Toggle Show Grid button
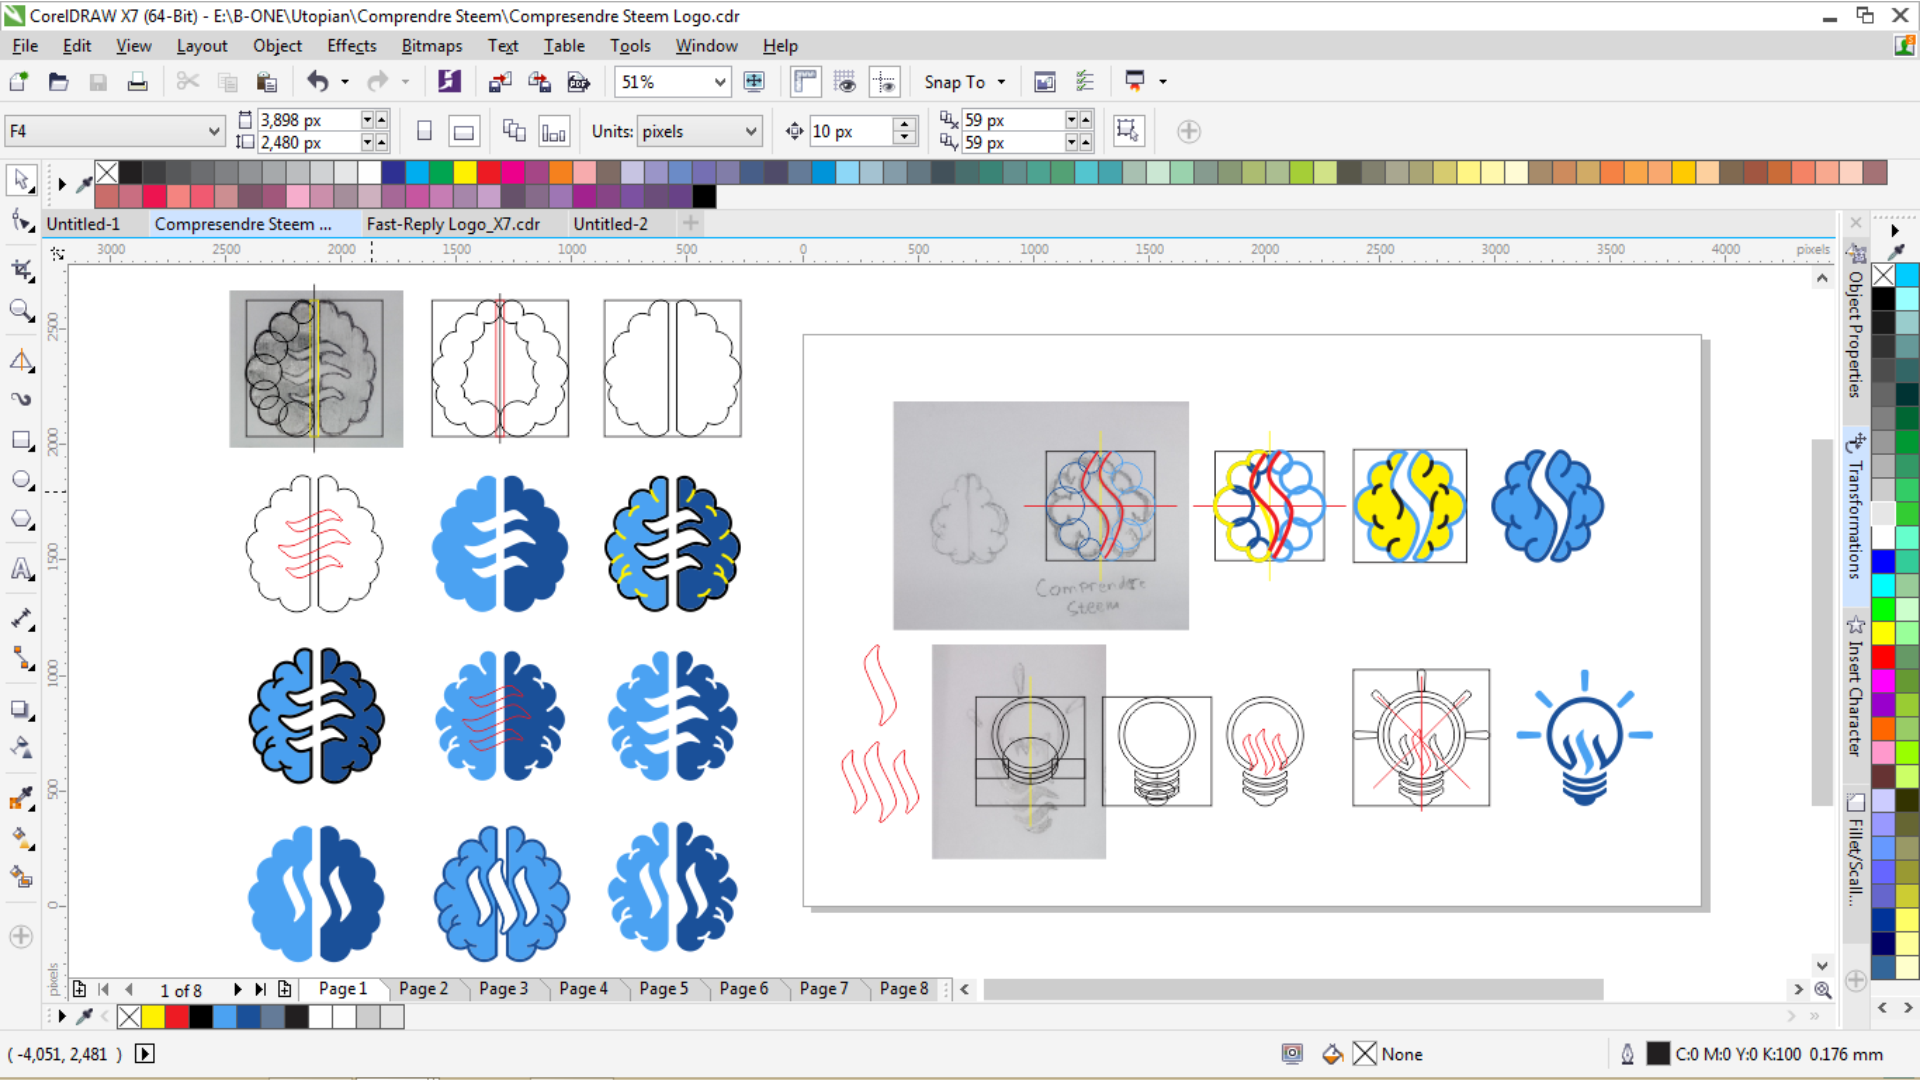Viewport: 1920px width, 1080px height. point(845,82)
